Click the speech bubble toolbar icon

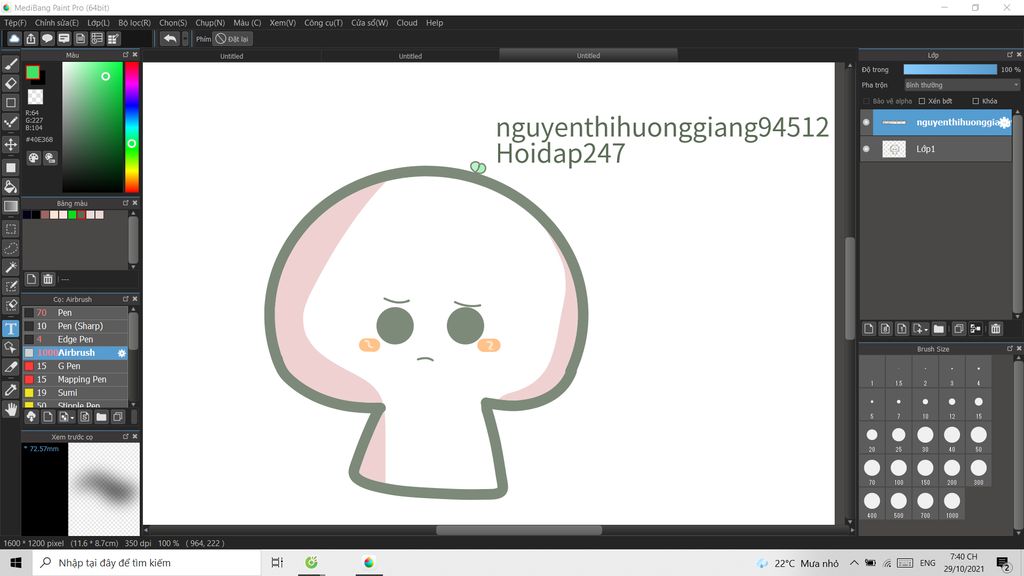pyautogui.click(x=47, y=39)
